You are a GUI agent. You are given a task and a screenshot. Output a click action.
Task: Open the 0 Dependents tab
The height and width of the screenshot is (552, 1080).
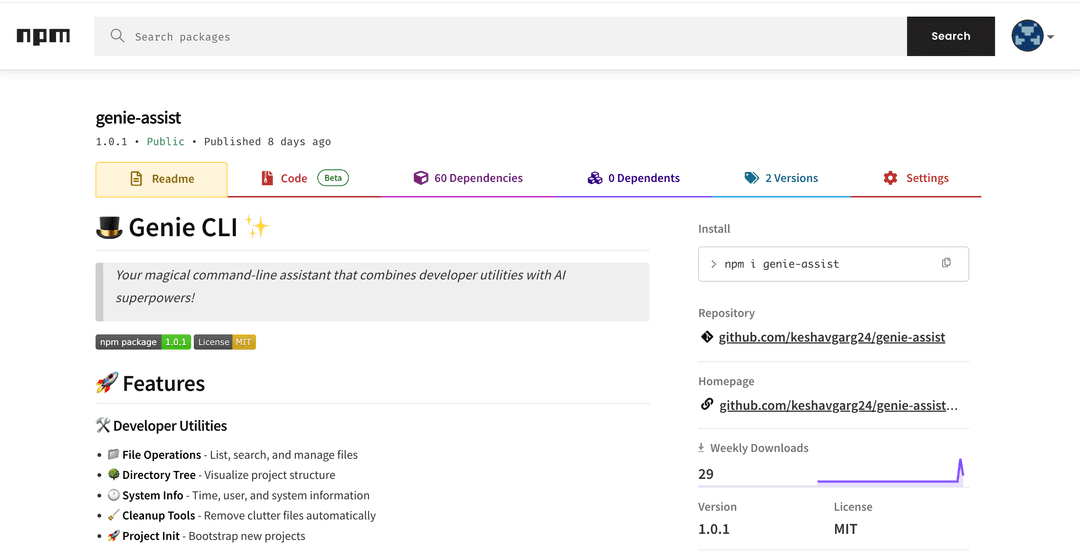tap(634, 178)
